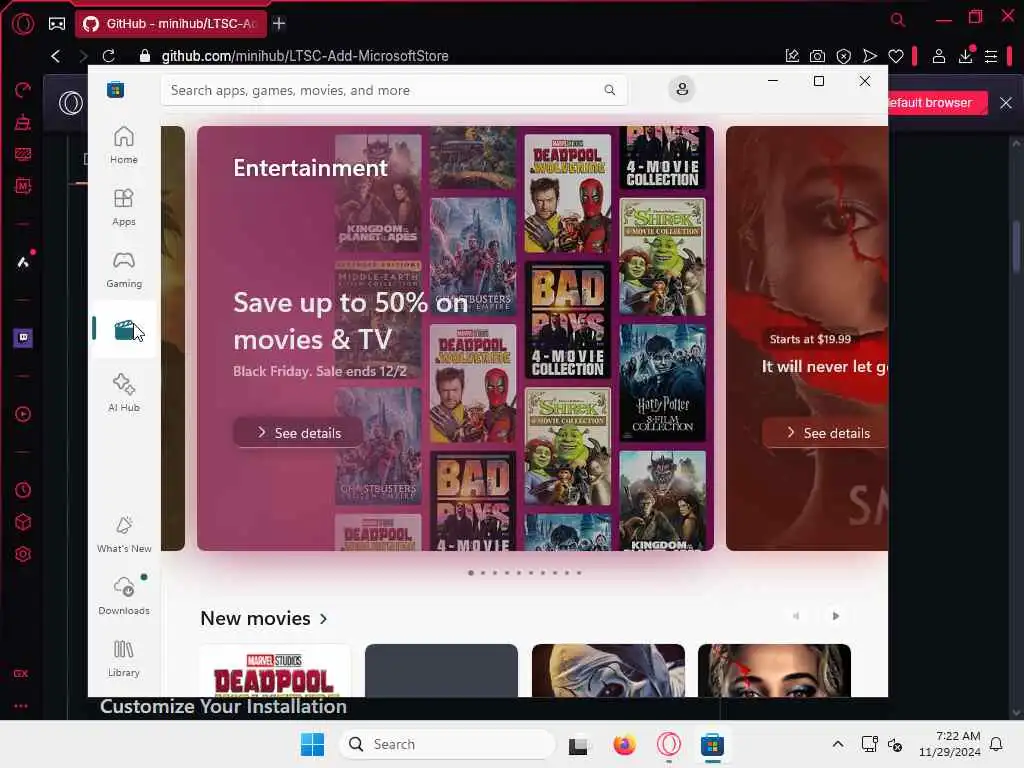The height and width of the screenshot is (768, 1024).
Task: Open AI Hub in Store sidebar
Action: tap(123, 392)
